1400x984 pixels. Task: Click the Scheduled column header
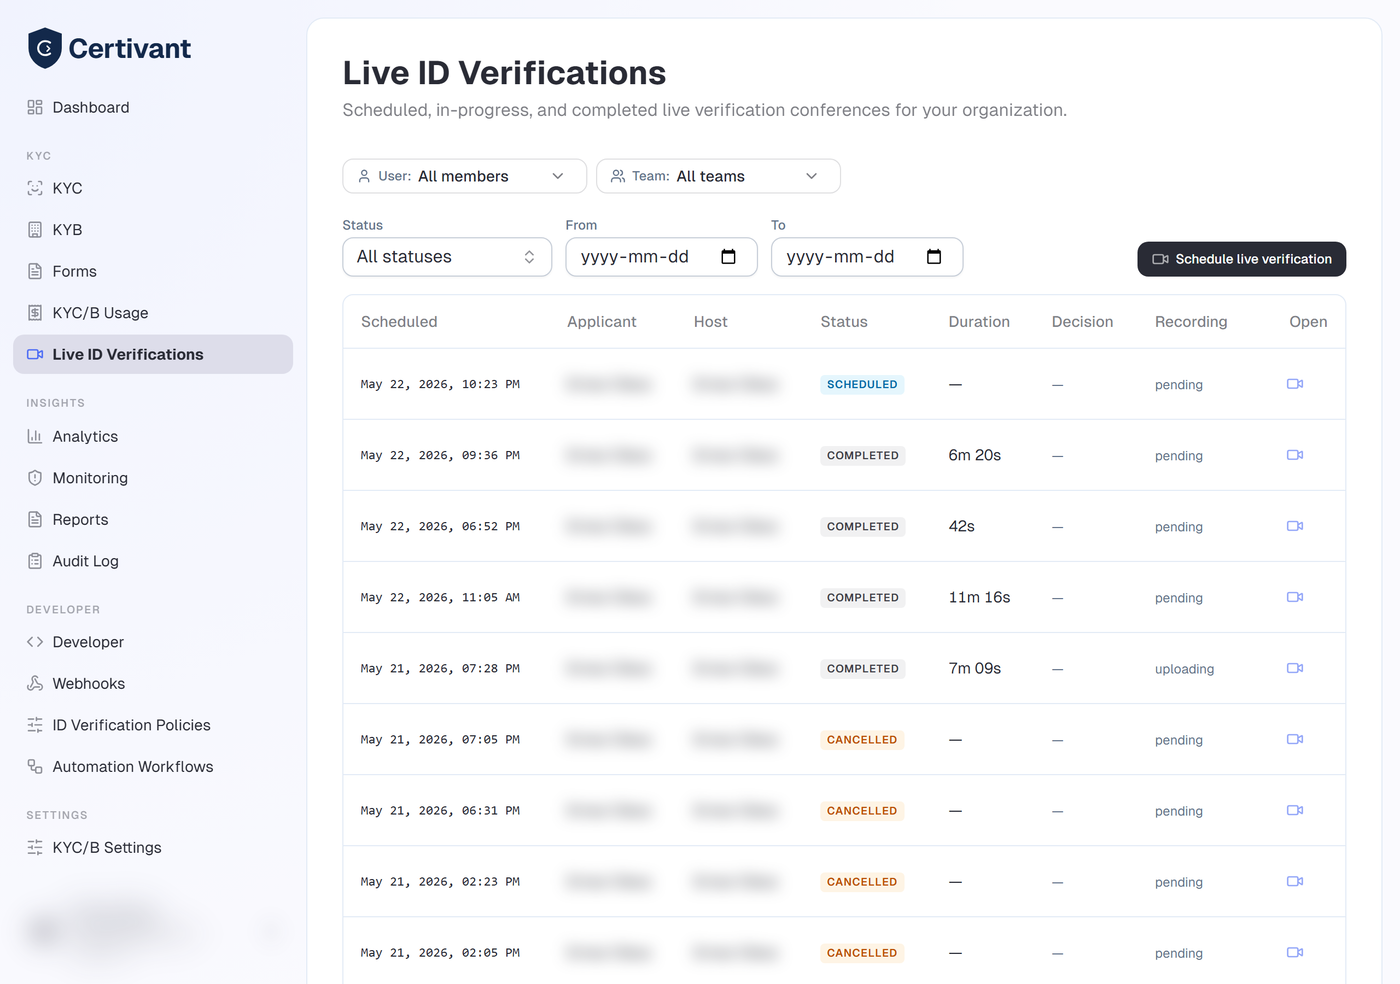click(399, 322)
